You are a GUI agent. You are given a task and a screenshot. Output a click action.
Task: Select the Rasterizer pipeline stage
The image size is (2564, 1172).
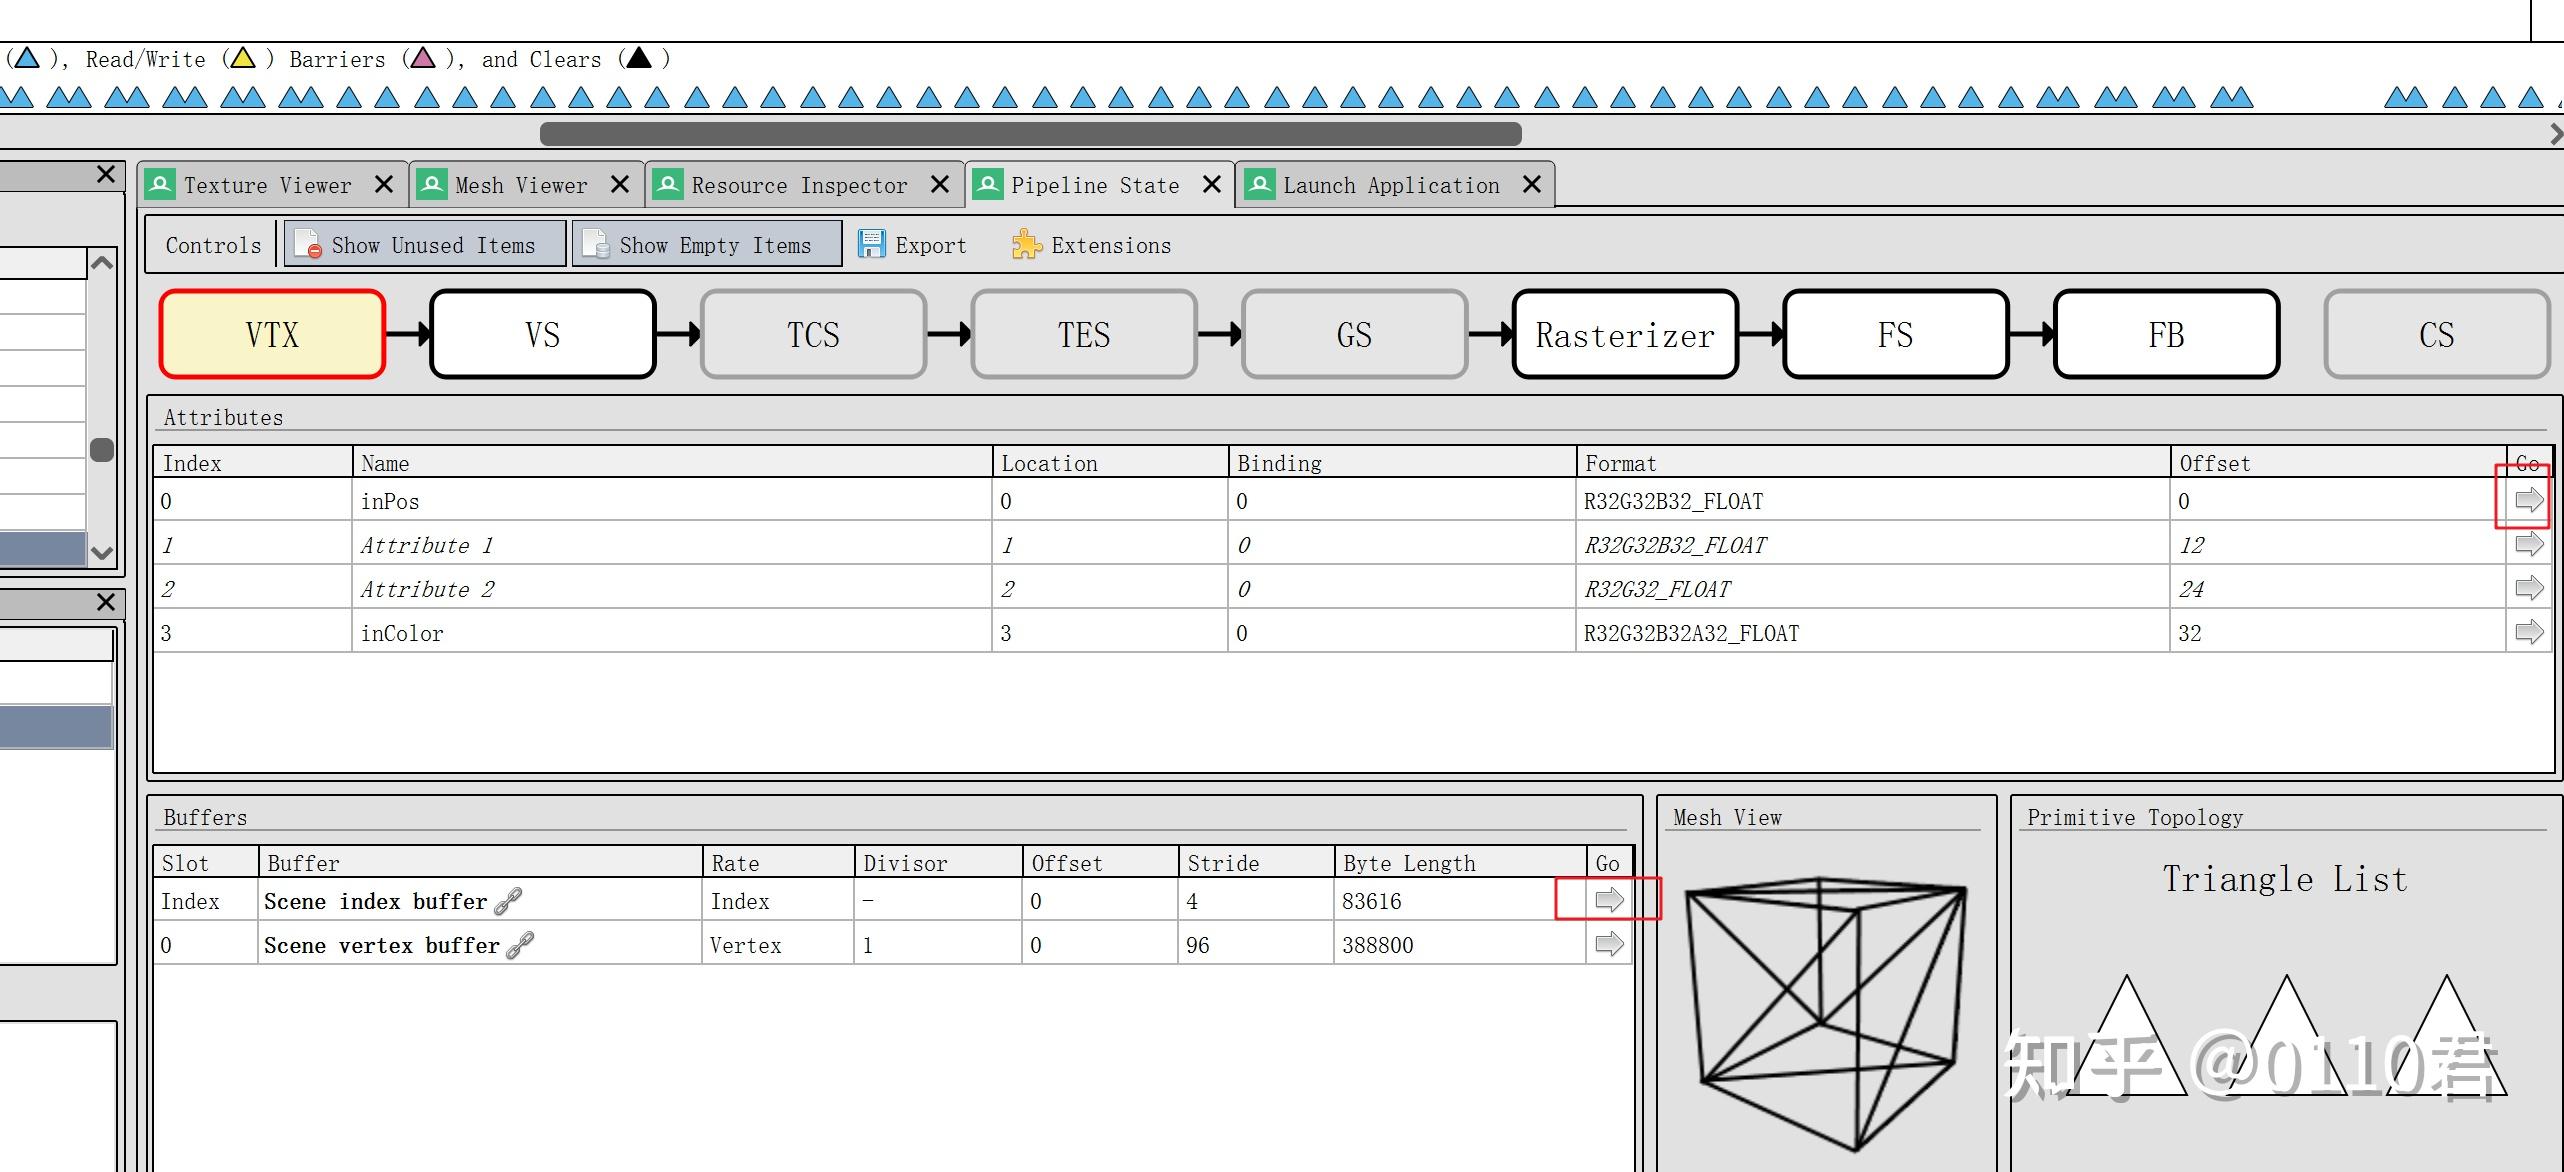(x=1624, y=335)
